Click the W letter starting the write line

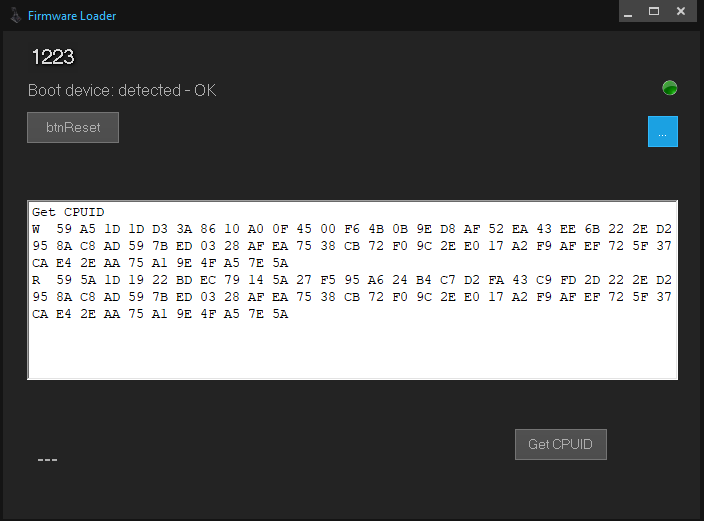pos(36,229)
